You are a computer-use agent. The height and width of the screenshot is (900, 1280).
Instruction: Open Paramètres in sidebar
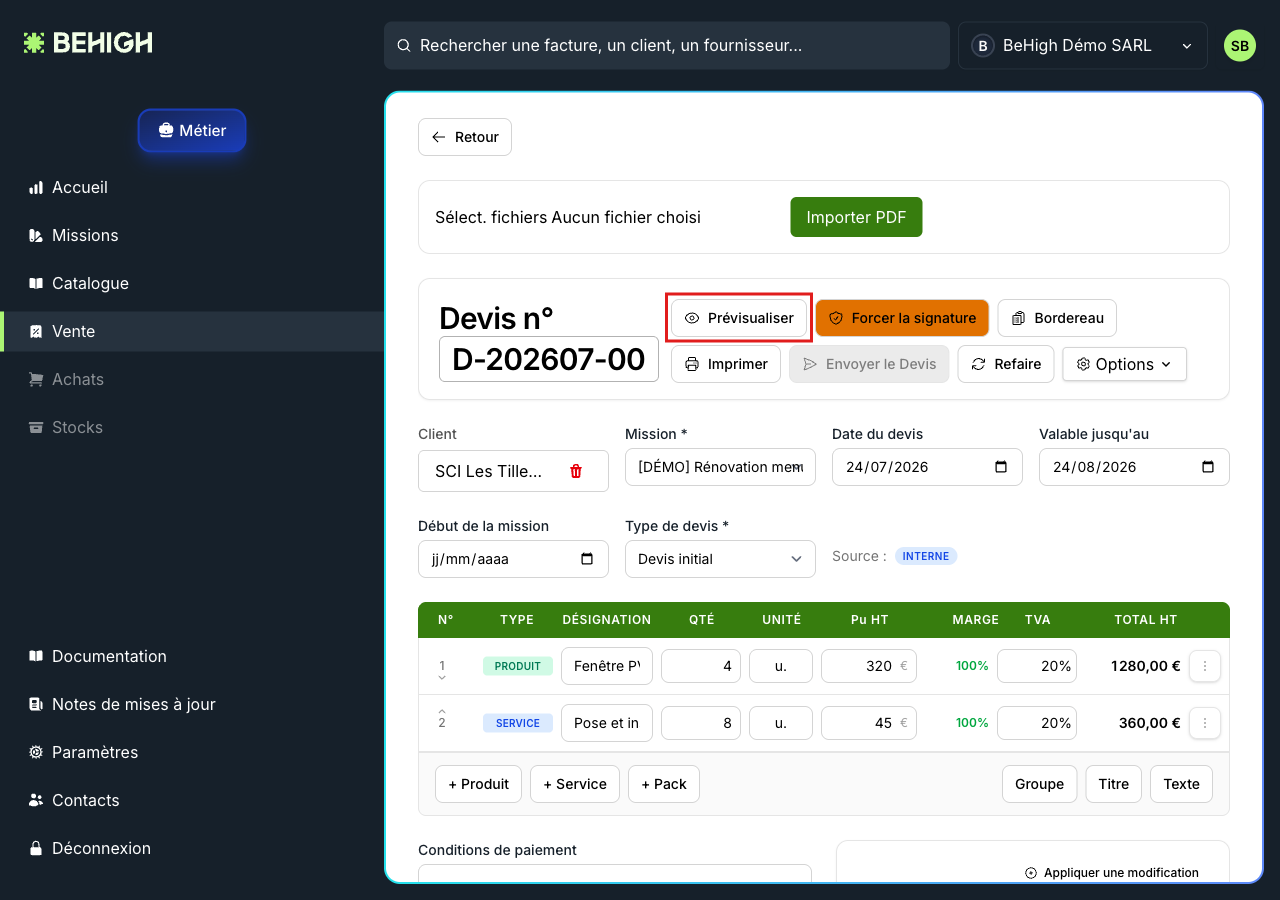pos(95,752)
